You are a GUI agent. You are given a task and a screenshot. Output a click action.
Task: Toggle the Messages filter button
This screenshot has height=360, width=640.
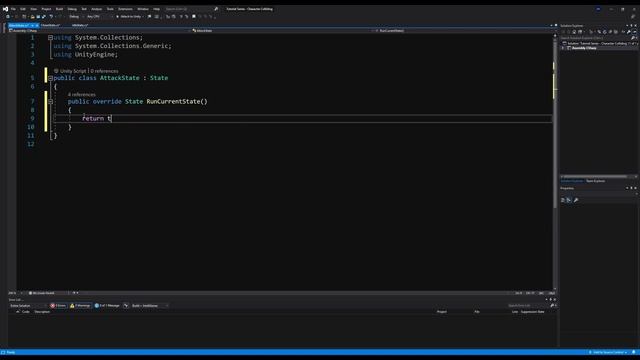(107, 306)
